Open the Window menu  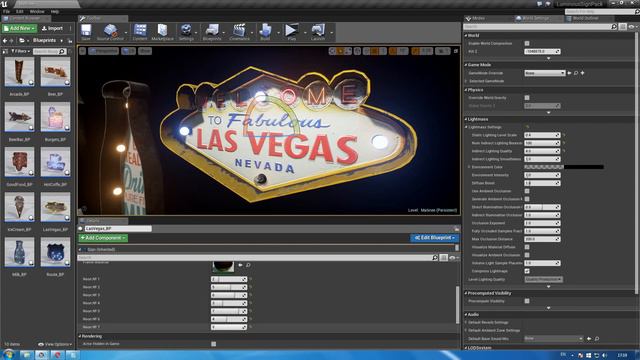tap(37, 11)
